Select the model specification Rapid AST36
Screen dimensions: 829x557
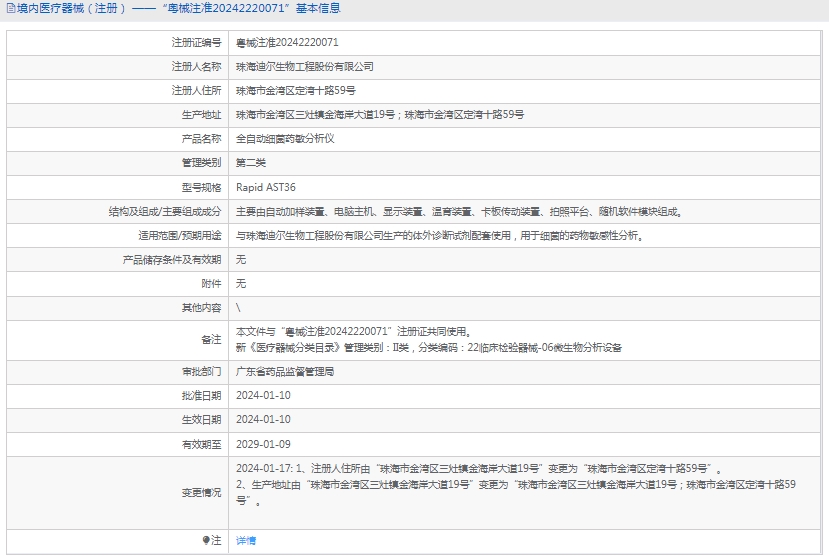[266, 187]
